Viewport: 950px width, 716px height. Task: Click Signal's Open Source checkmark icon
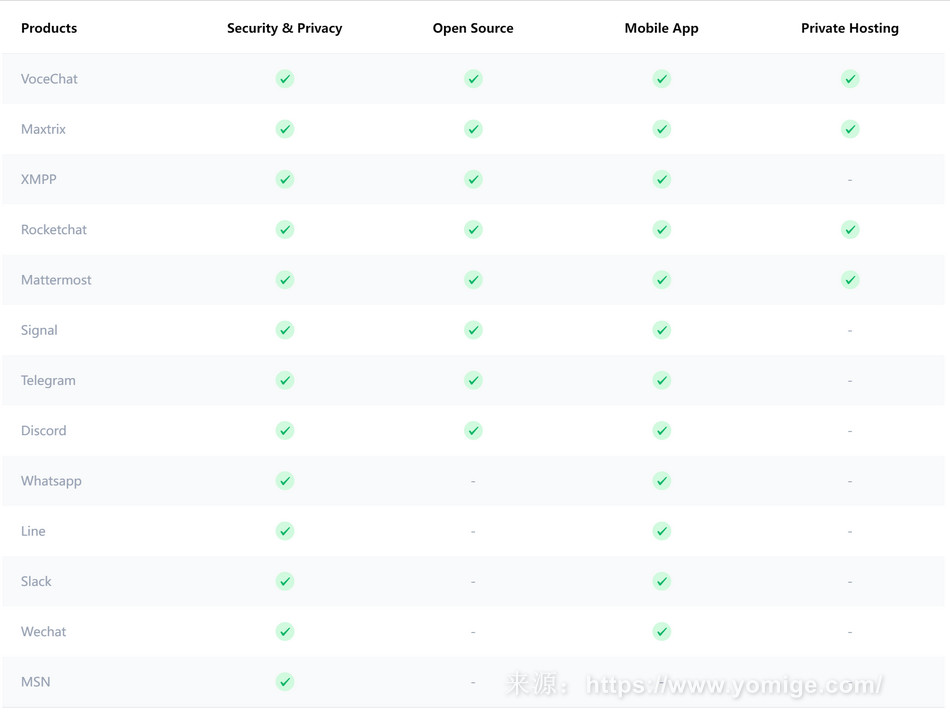click(473, 330)
